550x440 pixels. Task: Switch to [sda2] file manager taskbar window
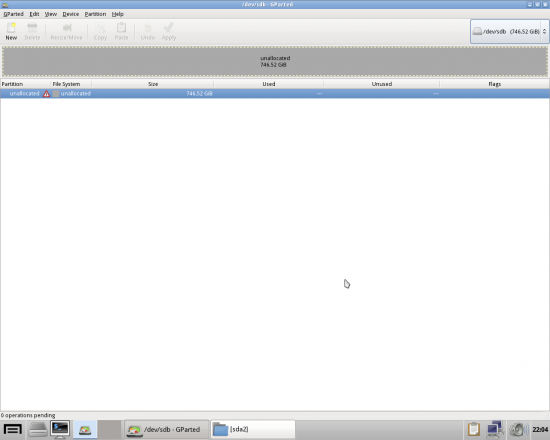click(253, 429)
